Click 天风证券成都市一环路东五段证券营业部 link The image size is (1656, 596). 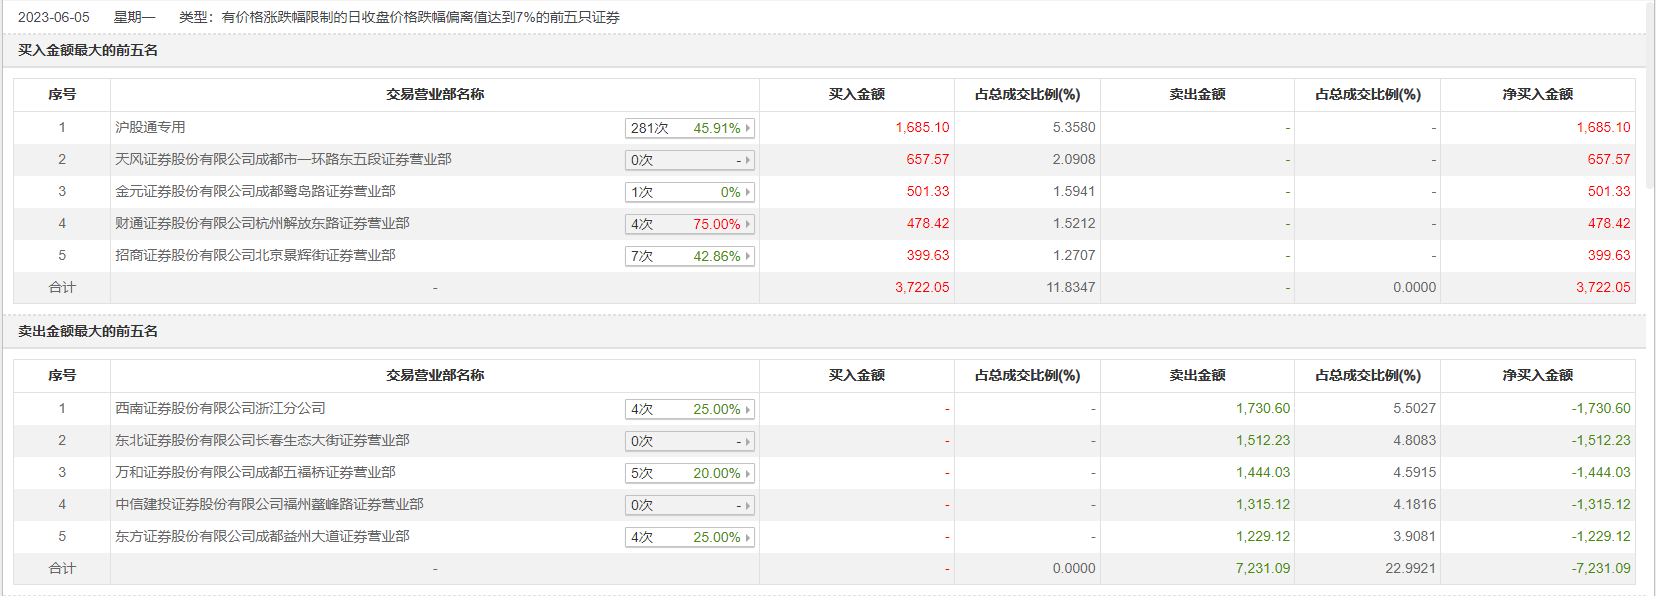point(283,159)
